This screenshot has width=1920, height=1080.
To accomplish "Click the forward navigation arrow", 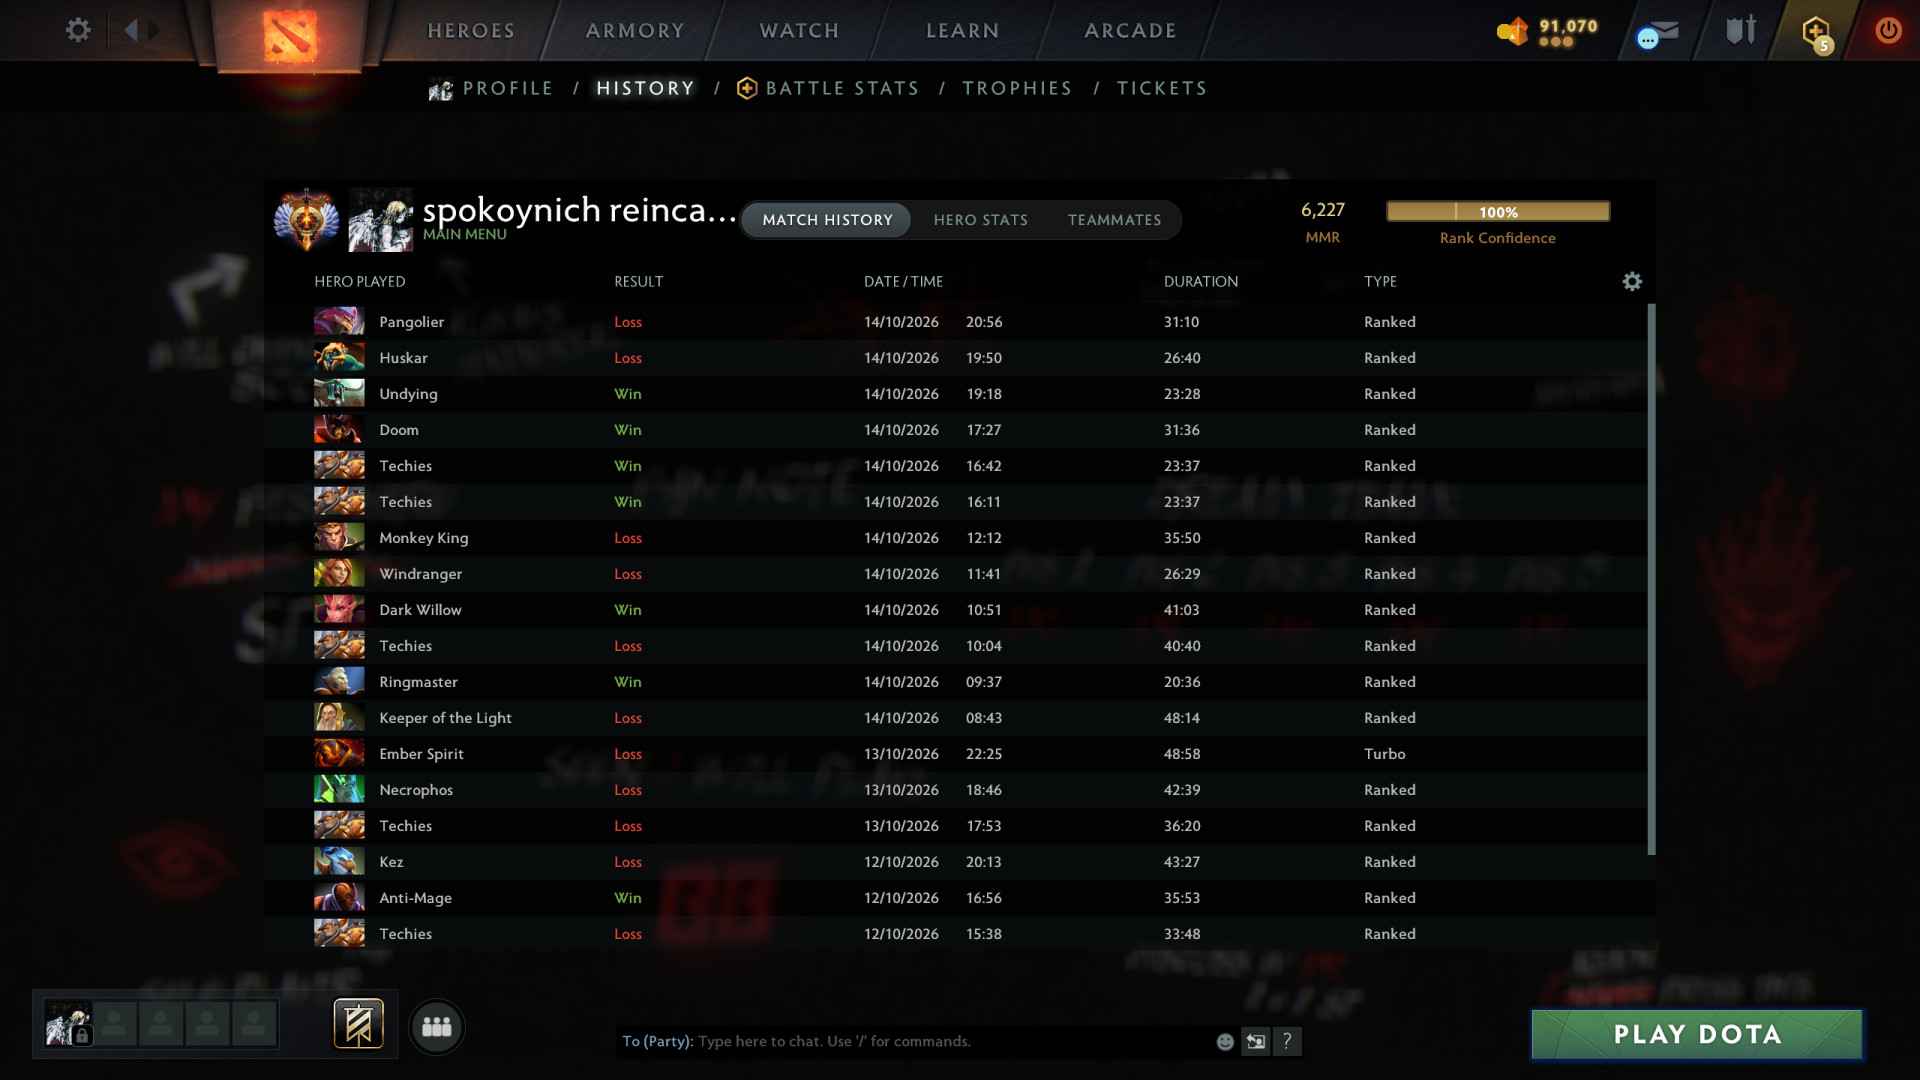I will pyautogui.click(x=153, y=30).
